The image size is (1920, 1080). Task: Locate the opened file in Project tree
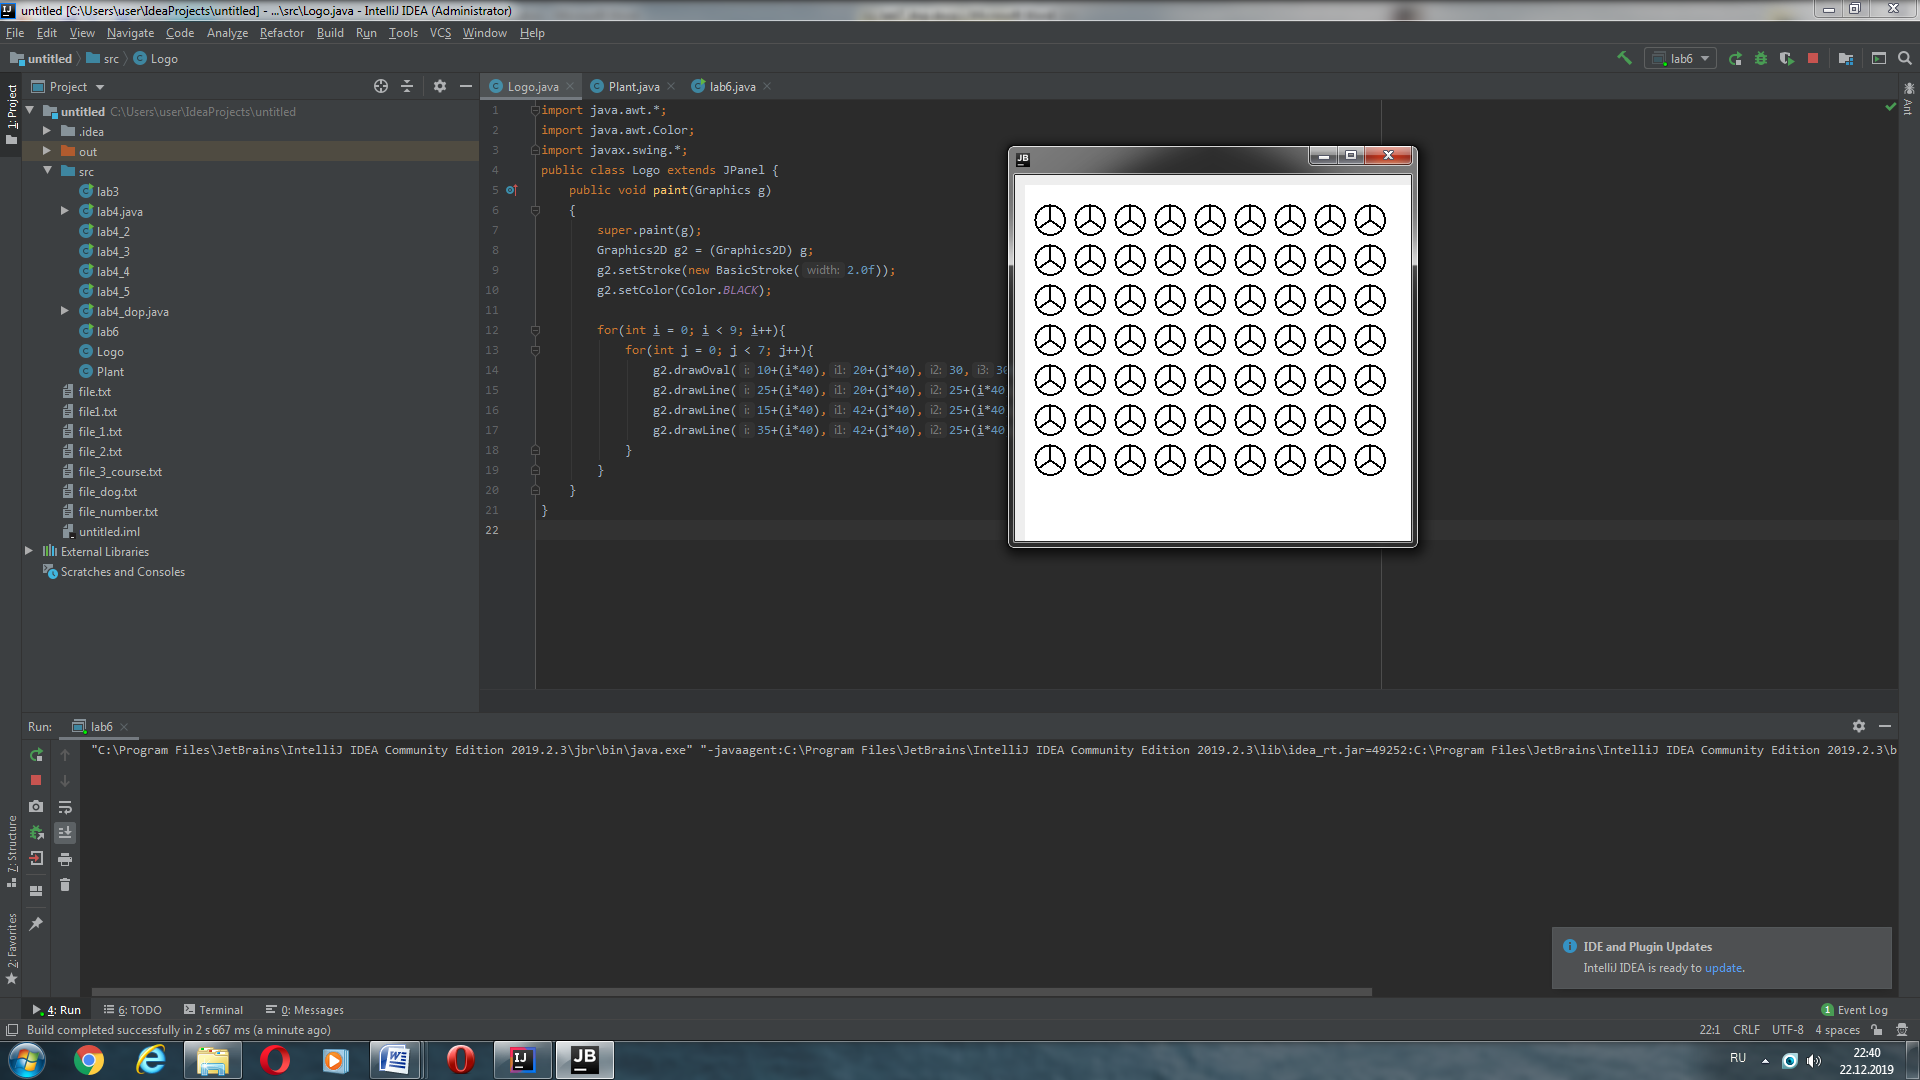[x=381, y=86]
